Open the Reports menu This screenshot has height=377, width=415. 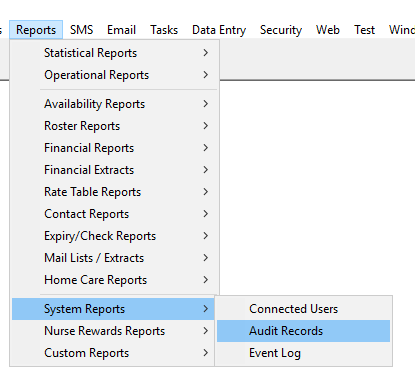point(36,30)
